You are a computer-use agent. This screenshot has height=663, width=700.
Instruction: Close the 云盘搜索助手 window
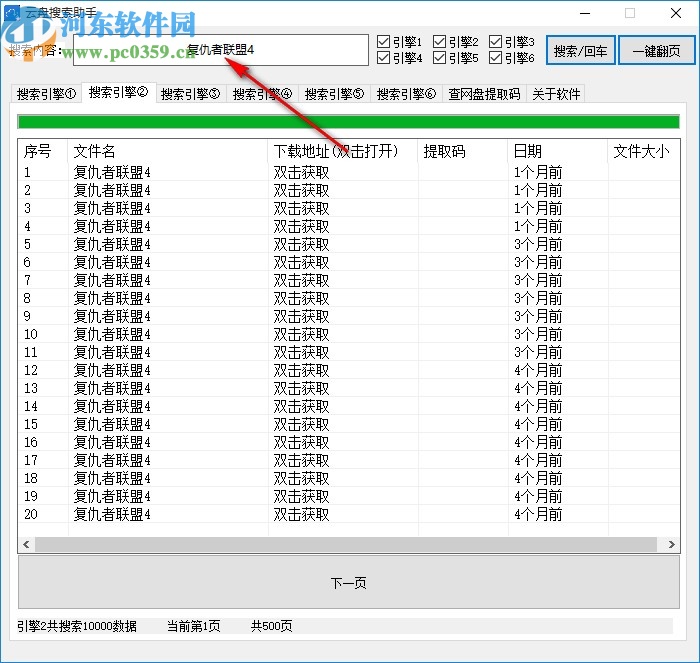676,13
